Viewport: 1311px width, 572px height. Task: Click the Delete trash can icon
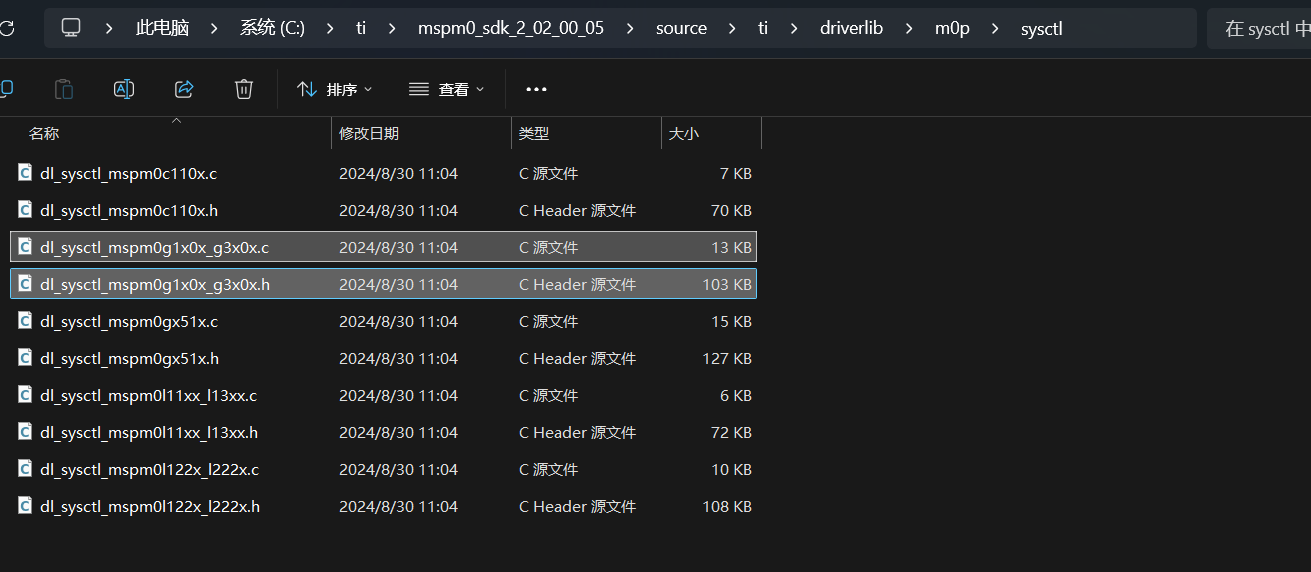coord(244,89)
